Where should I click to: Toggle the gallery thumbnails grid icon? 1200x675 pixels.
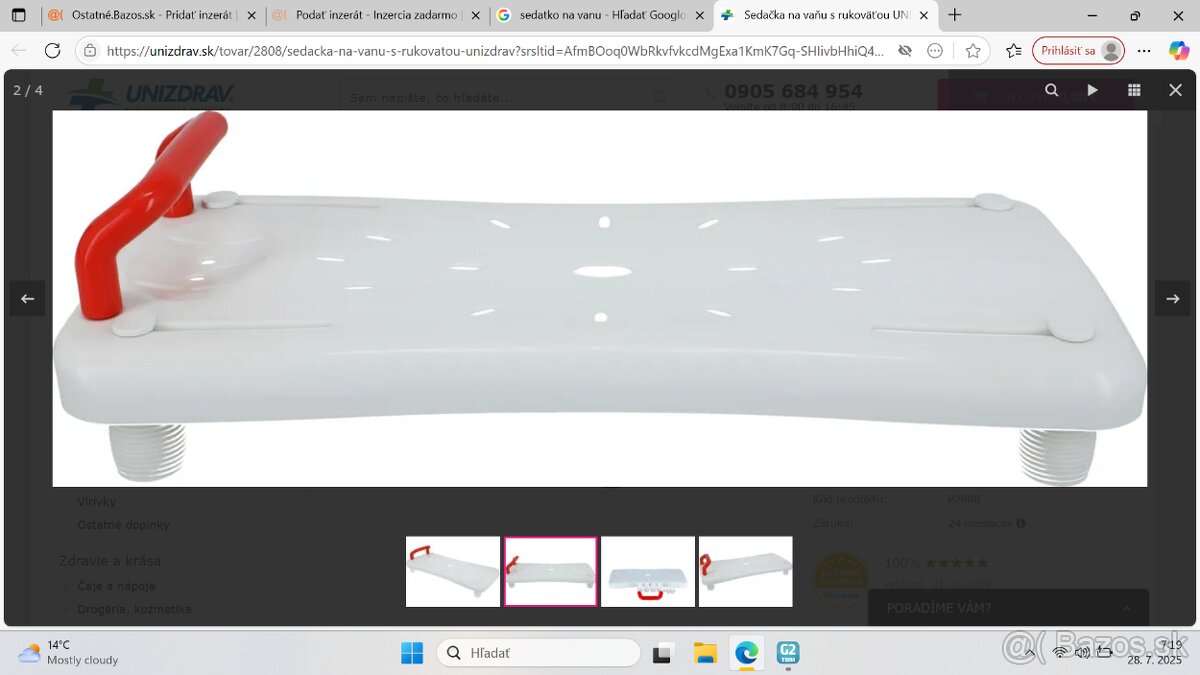pyautogui.click(x=1134, y=90)
